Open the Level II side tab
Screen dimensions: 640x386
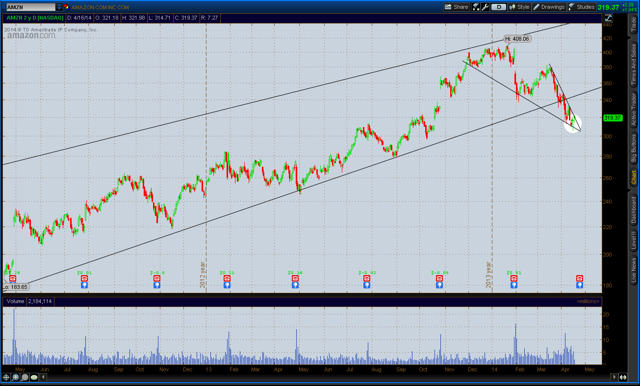(x=633, y=240)
